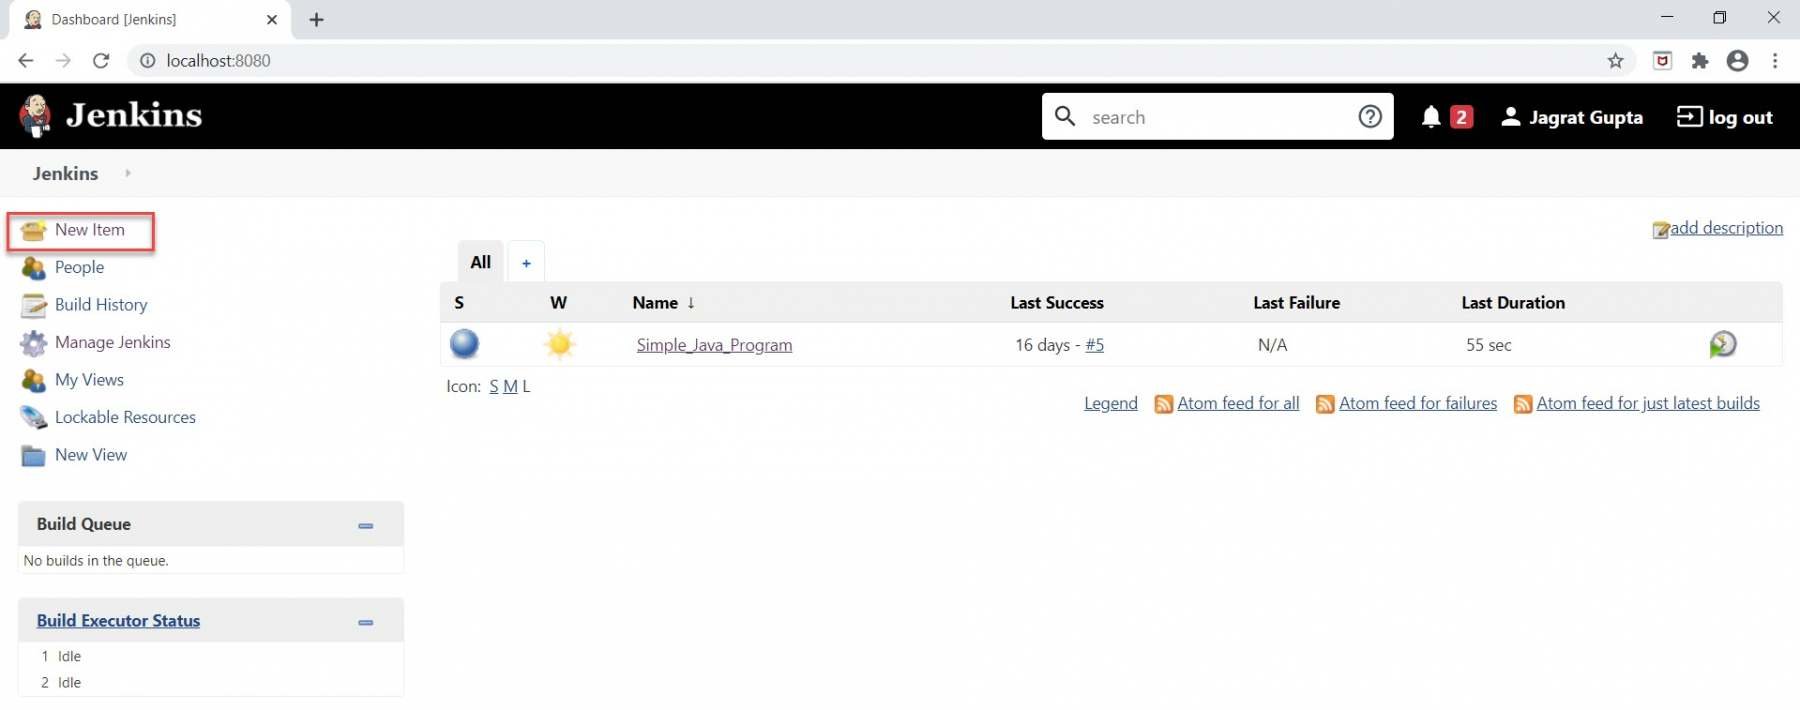Click the My Views people icon
The width and height of the screenshot is (1800, 710).
point(34,380)
